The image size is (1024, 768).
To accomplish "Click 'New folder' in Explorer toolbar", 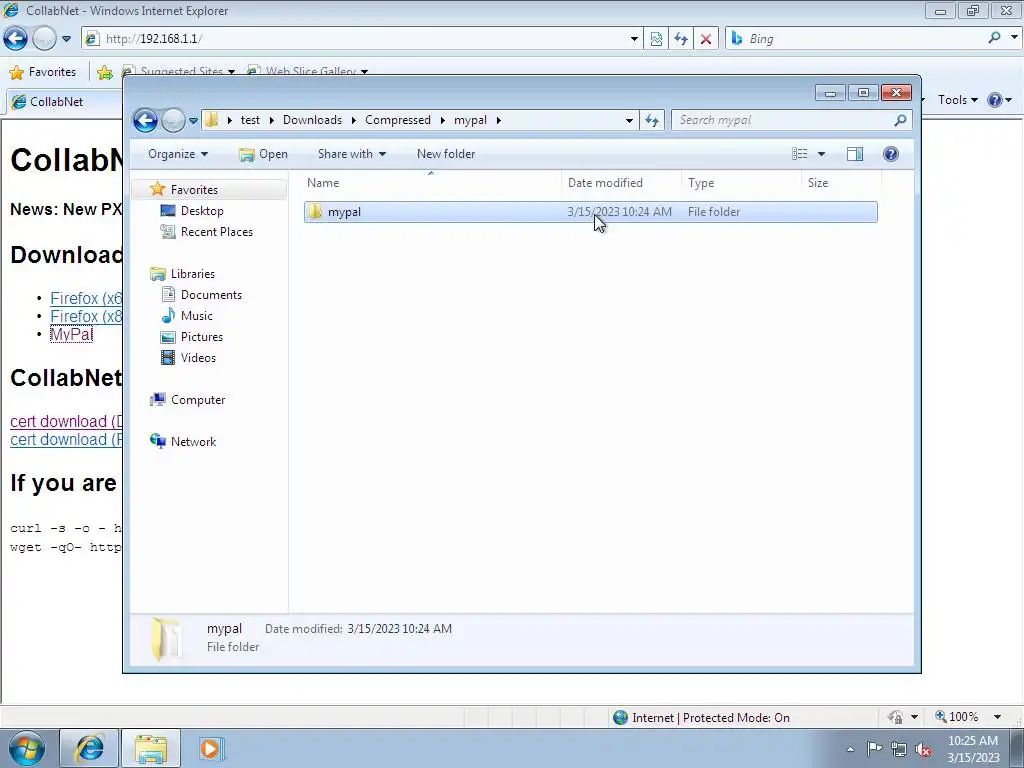I will click(x=446, y=154).
